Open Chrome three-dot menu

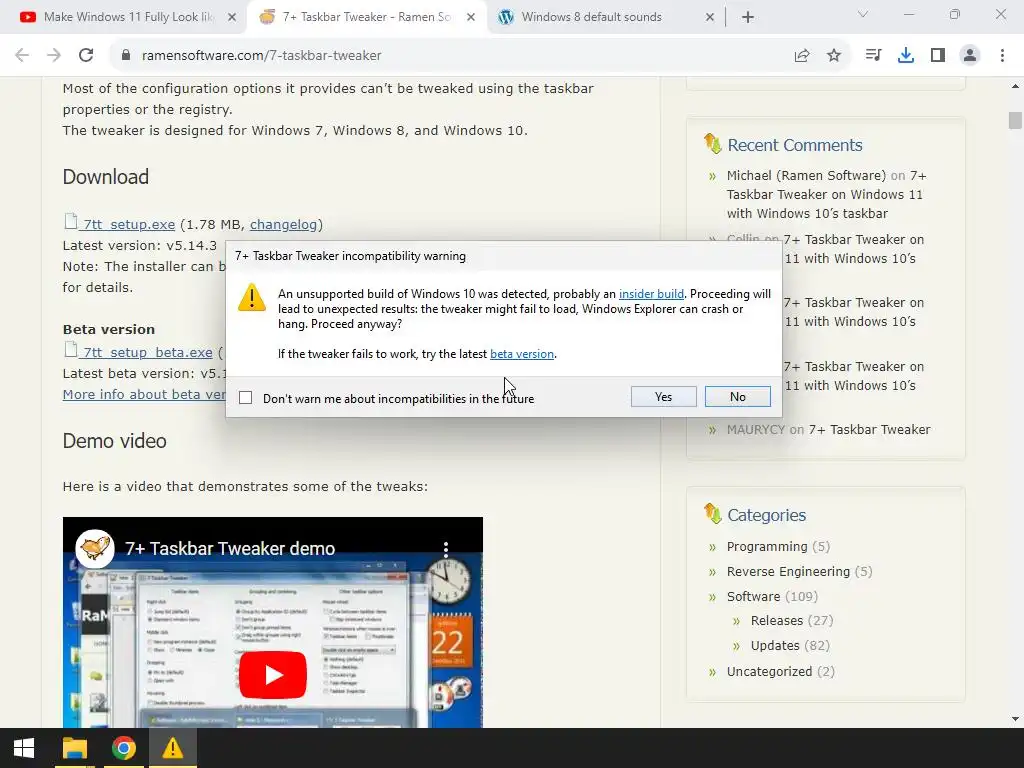click(x=1002, y=56)
